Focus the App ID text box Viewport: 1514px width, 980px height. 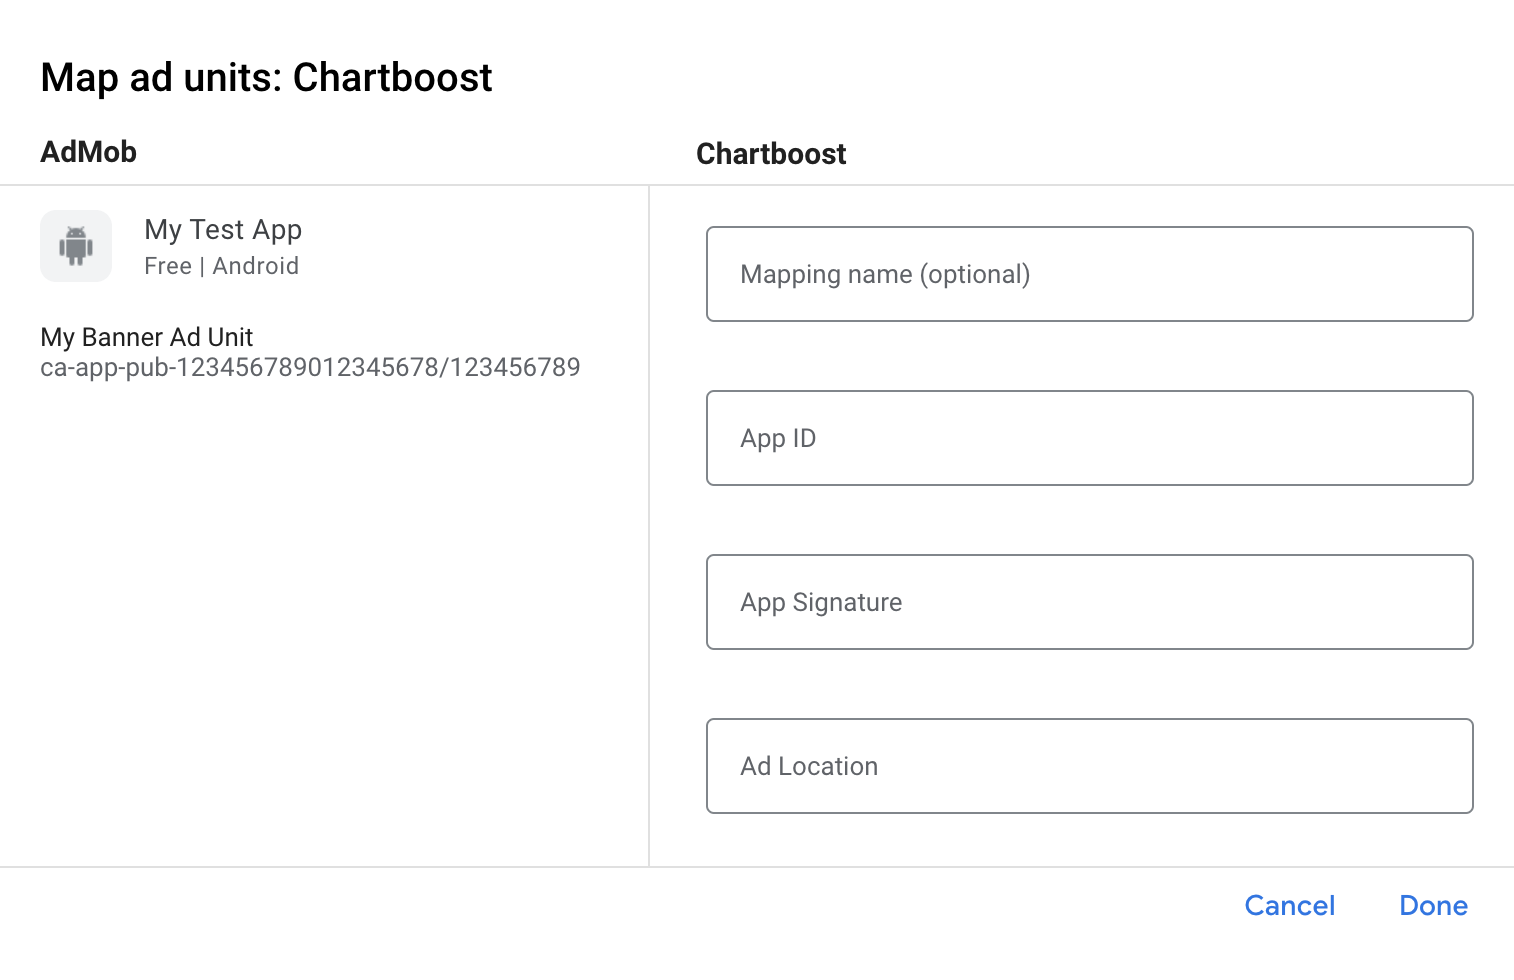1089,438
